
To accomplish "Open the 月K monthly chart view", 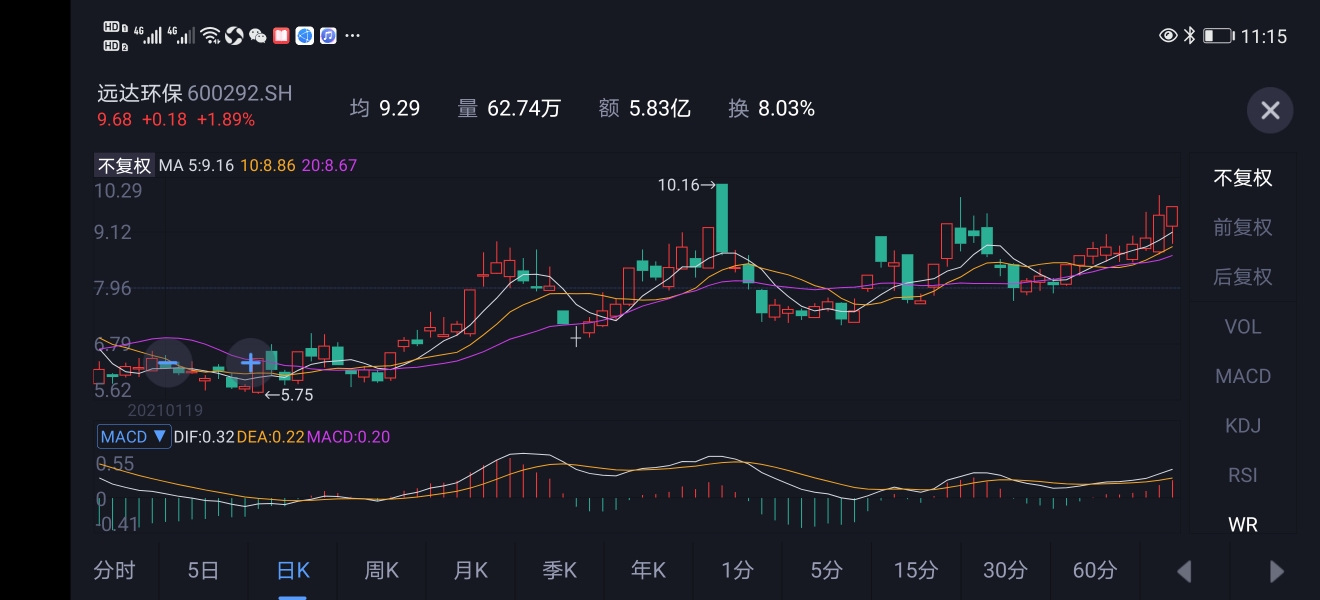I will 470,570.
